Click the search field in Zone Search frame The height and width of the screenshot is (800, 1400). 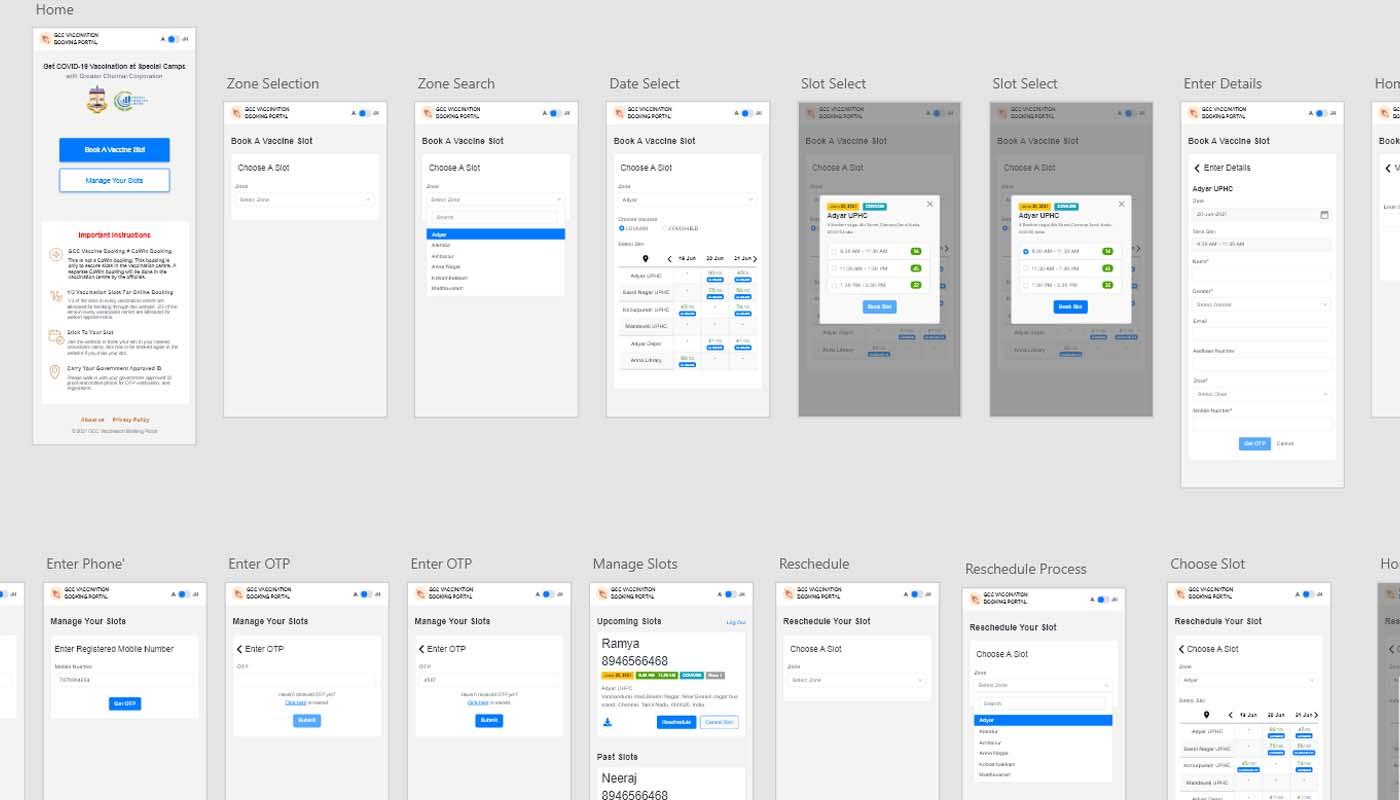(494, 217)
